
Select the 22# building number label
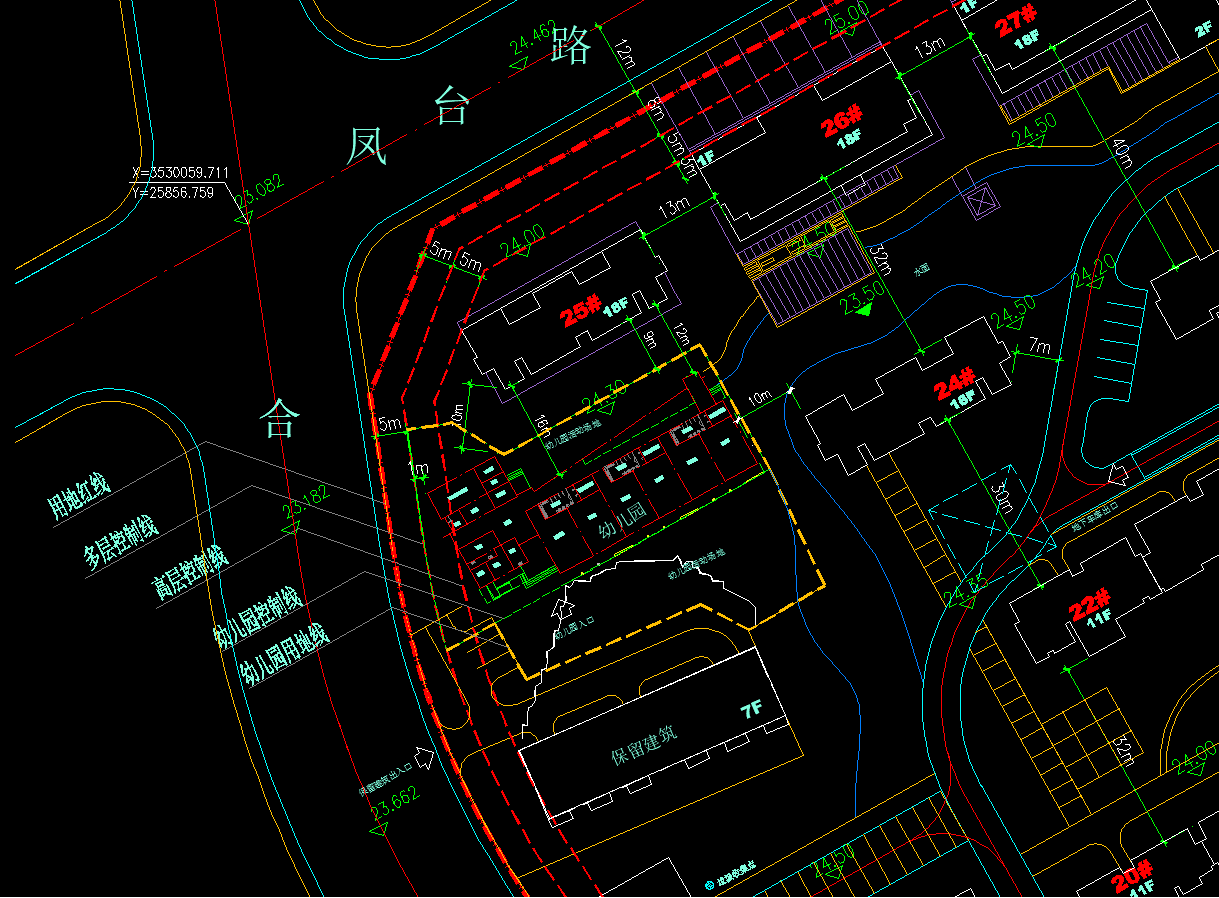tap(1090, 605)
